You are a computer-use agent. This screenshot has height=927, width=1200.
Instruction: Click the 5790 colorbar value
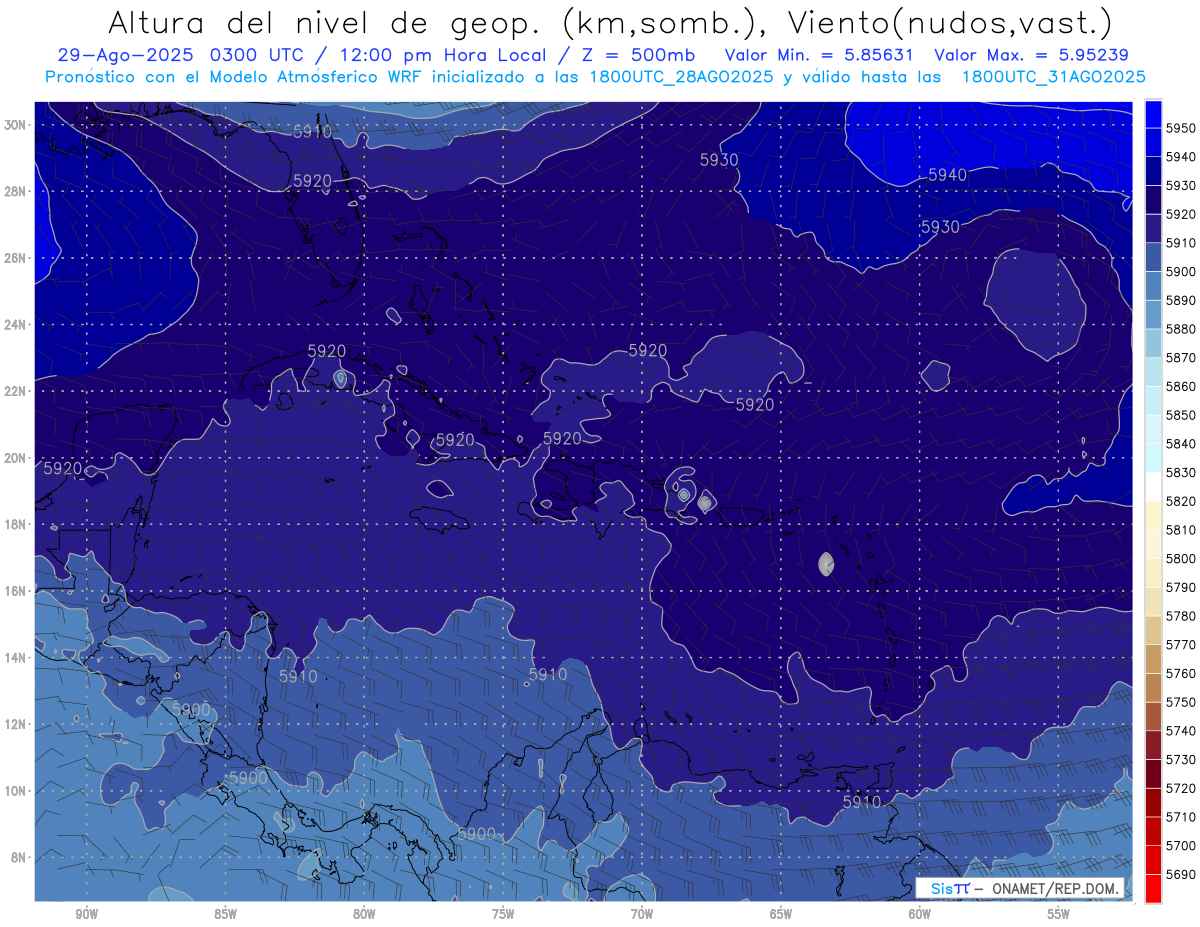(1181, 587)
